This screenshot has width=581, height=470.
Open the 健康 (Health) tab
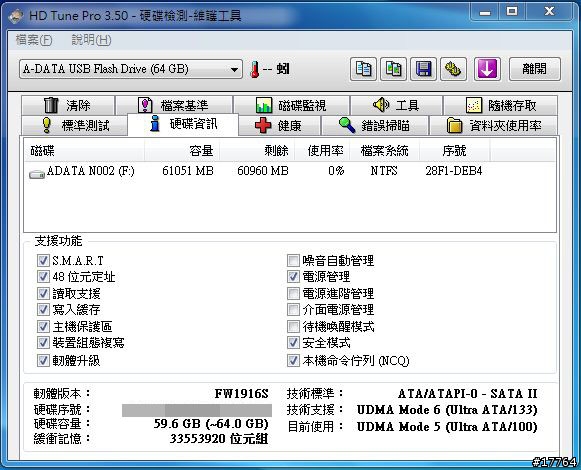(279, 125)
